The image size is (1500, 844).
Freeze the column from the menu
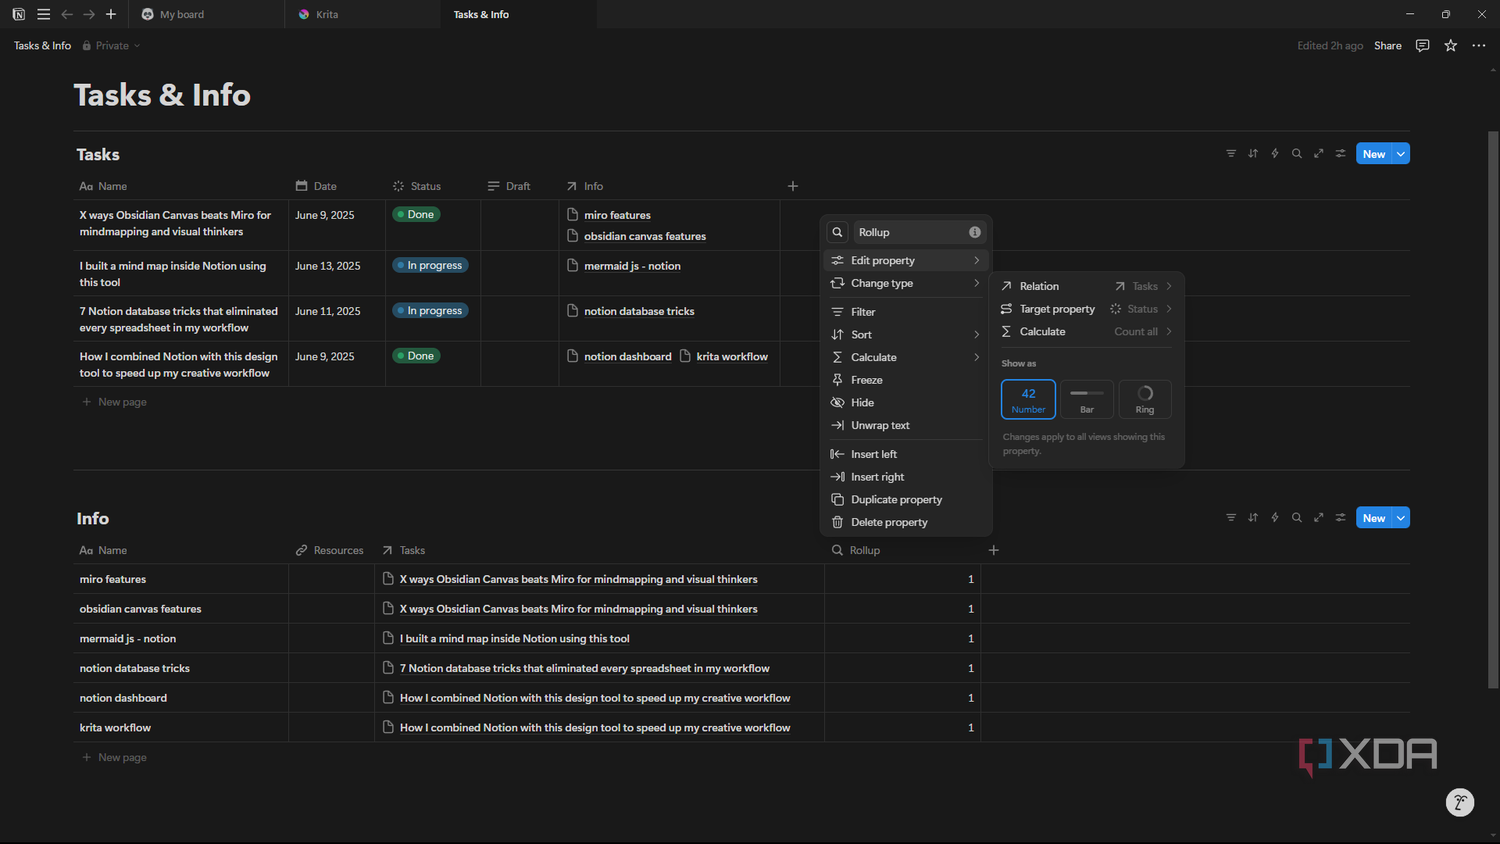tap(906, 380)
